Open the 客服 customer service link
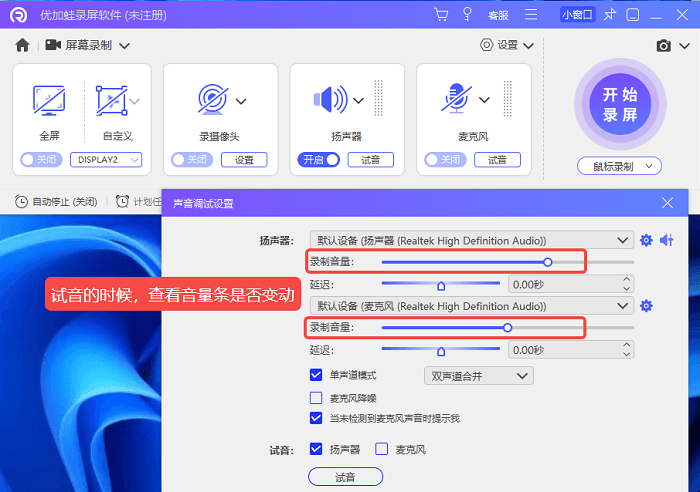700x492 pixels. coord(498,15)
